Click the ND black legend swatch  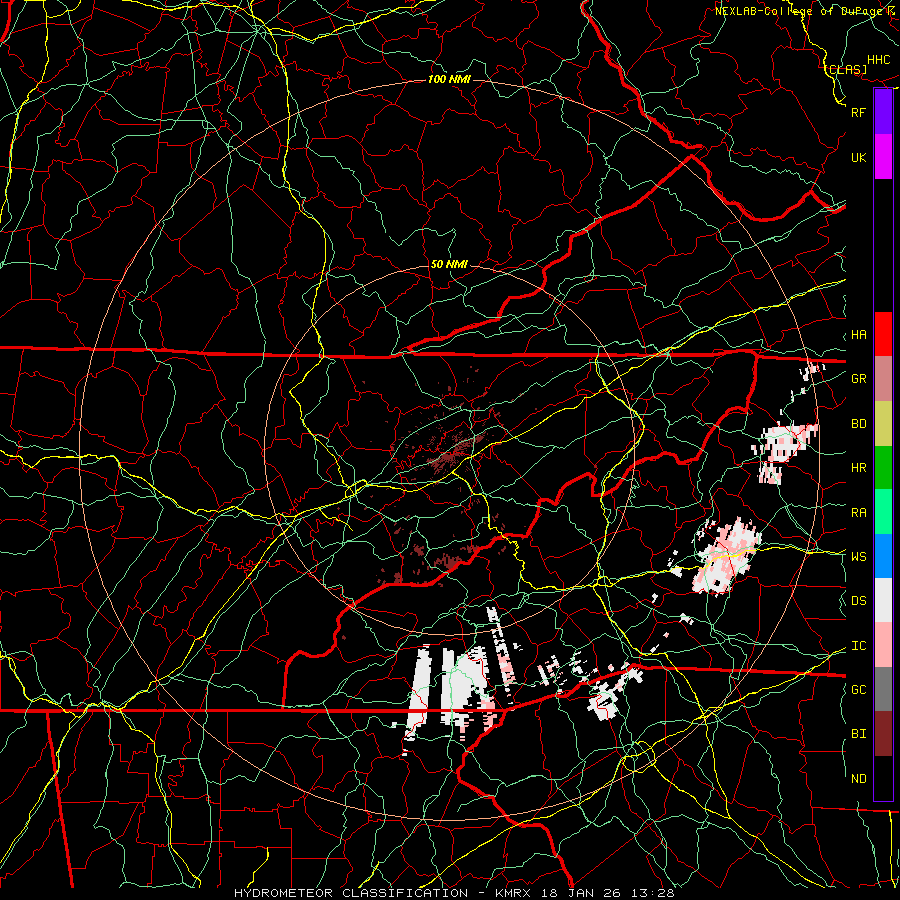(883, 778)
